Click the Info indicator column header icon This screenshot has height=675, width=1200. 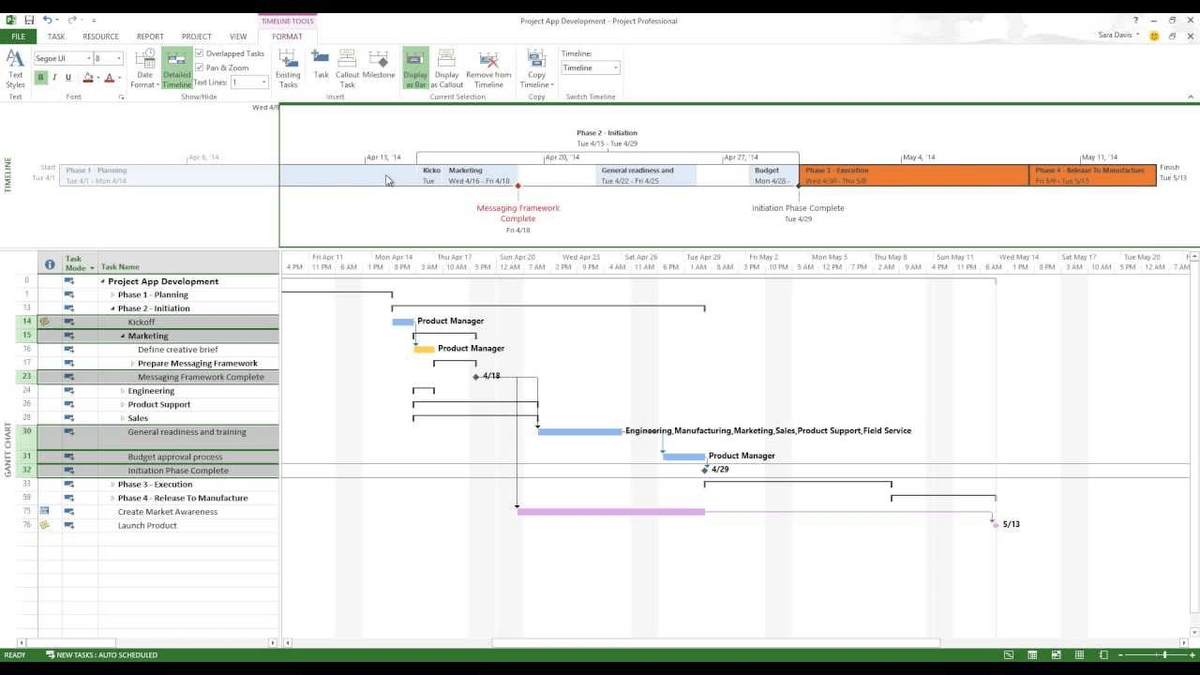click(x=50, y=264)
